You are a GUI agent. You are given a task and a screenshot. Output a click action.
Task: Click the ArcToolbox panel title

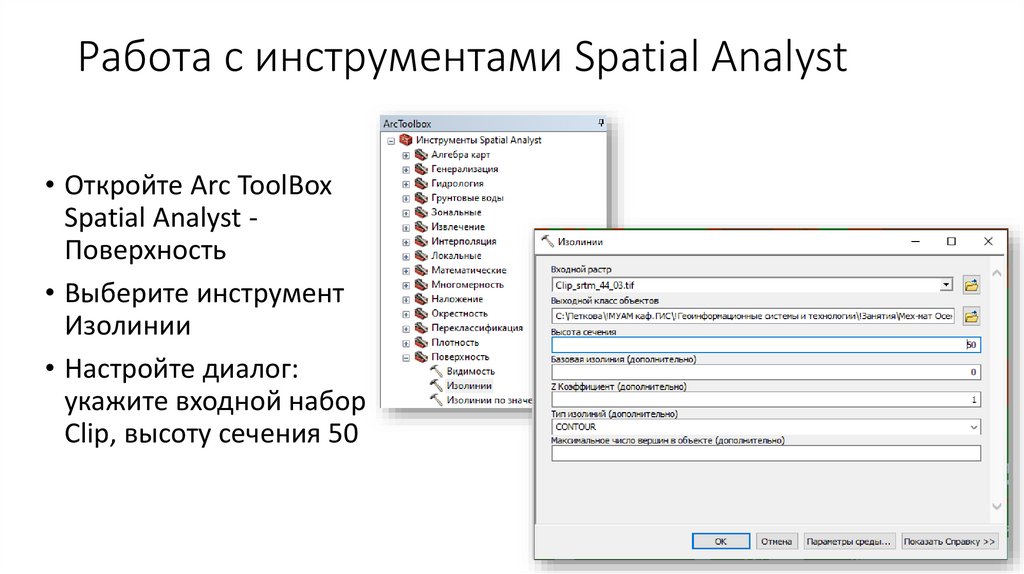(407, 123)
